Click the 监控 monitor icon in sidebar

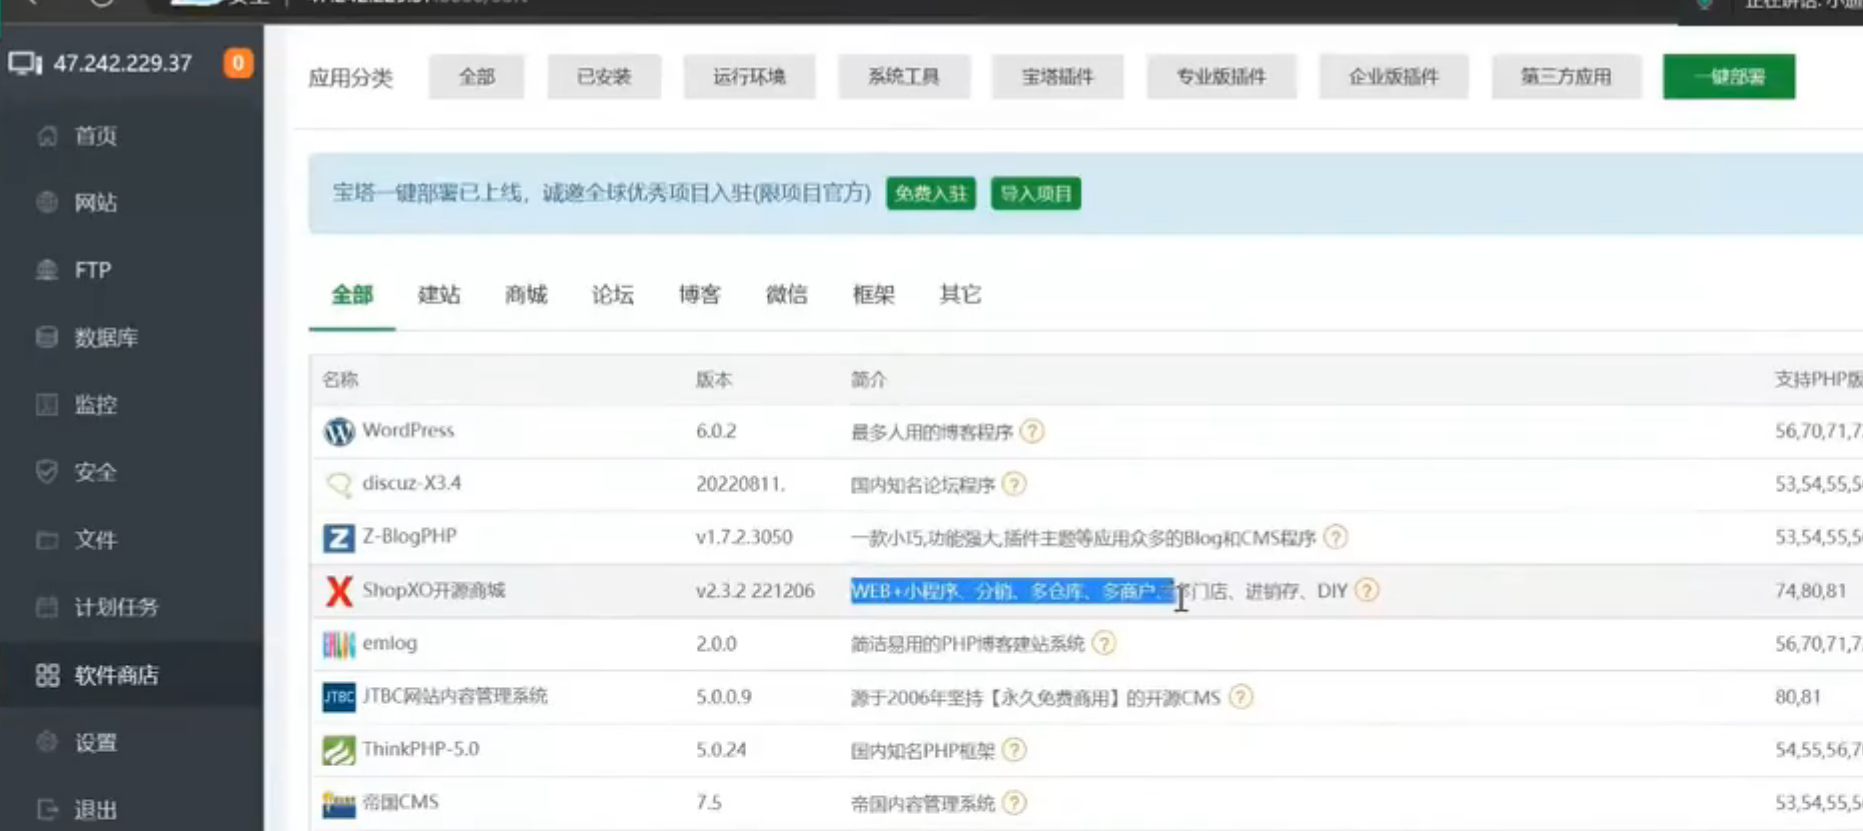point(47,404)
